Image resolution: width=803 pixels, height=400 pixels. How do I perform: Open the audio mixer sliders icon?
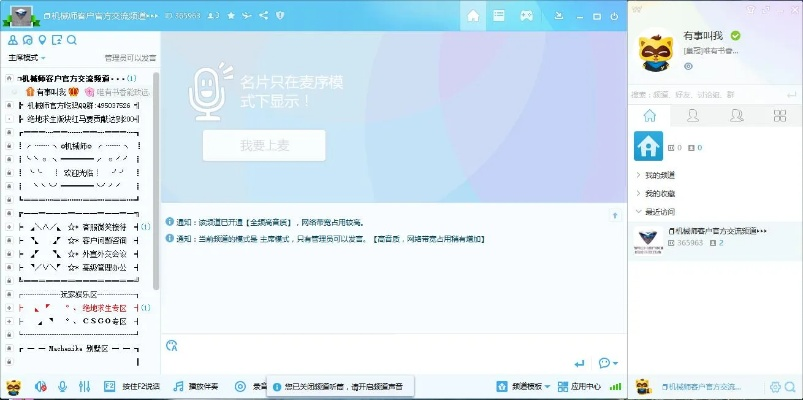pyautogui.click(x=84, y=387)
